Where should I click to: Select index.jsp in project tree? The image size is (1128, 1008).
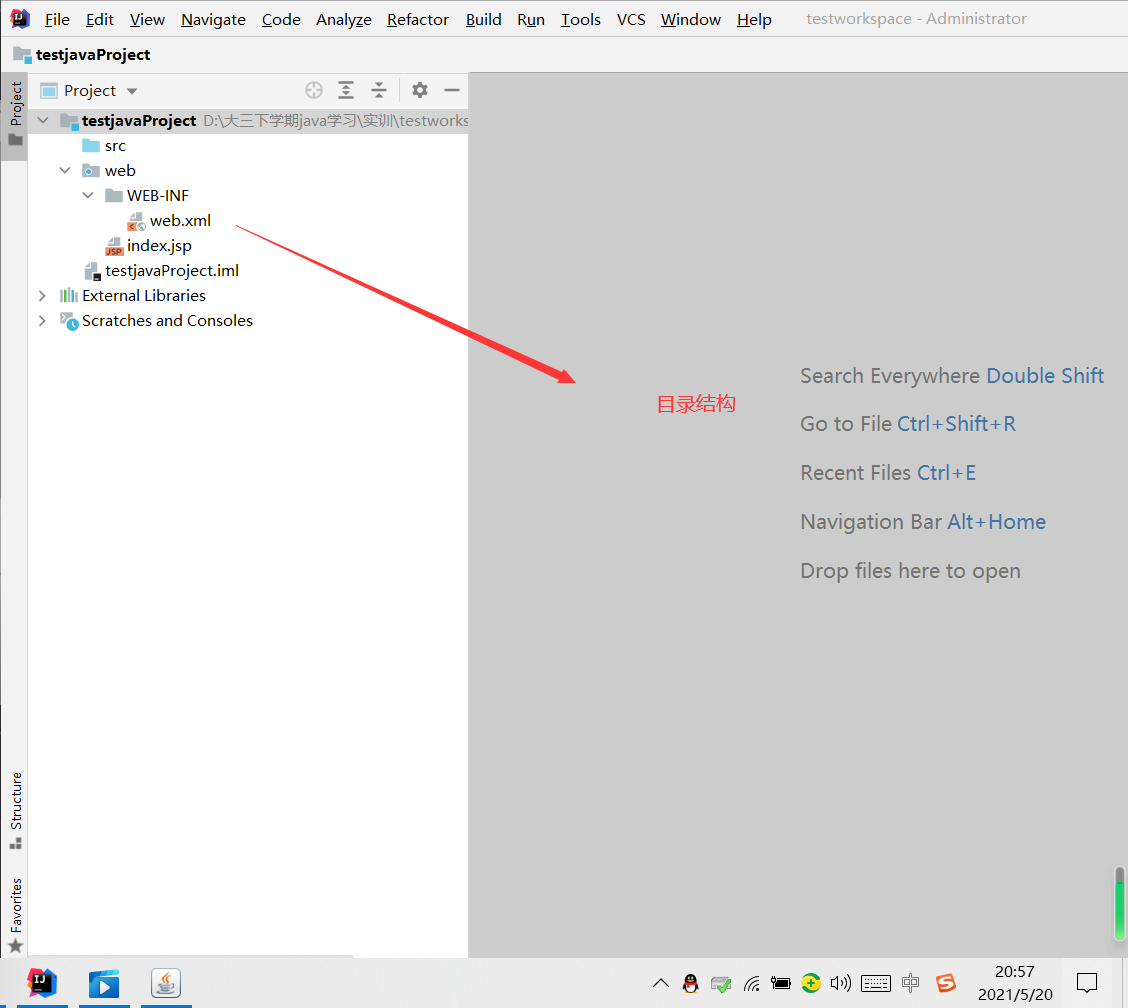pyautogui.click(x=159, y=246)
